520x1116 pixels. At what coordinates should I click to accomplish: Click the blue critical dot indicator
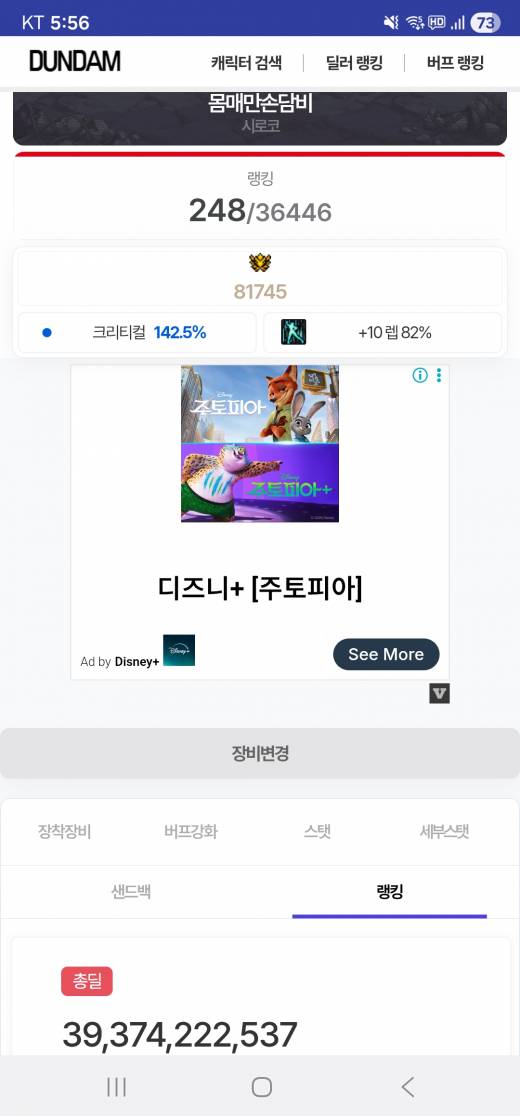tap(47, 332)
